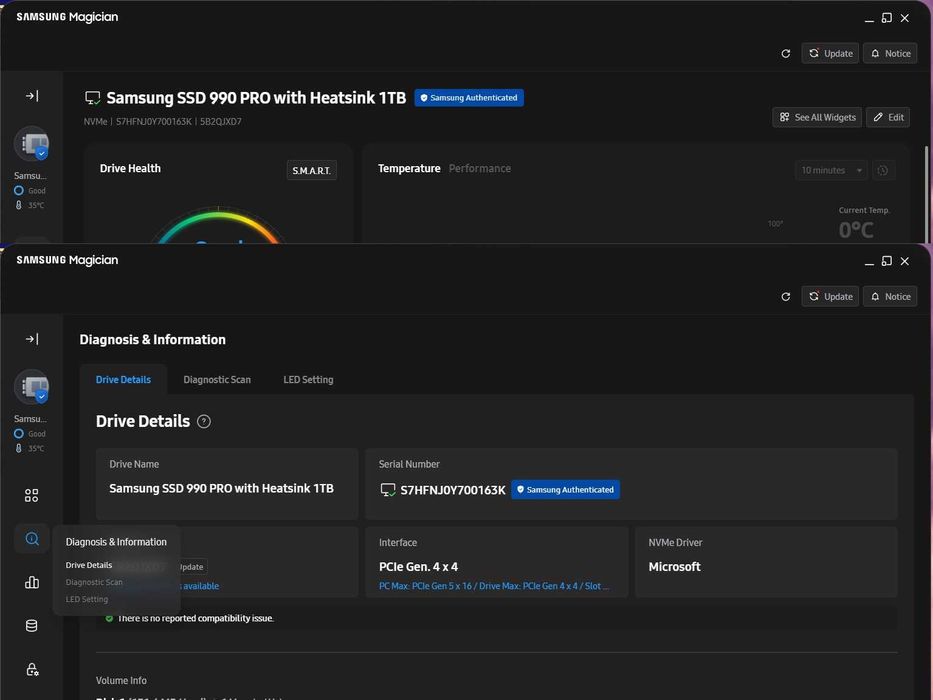Click Diagnosis & Information flyout heading

(116, 542)
